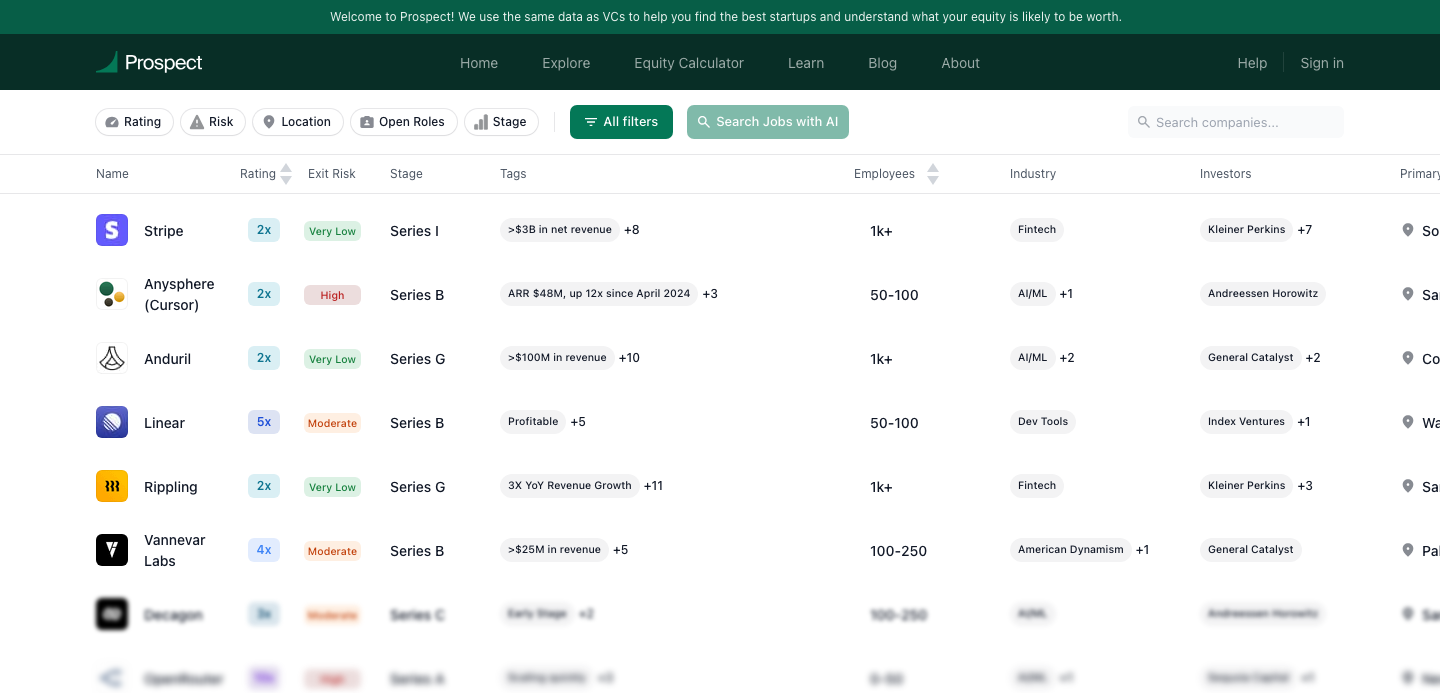Open the Help link
The width and height of the screenshot is (1440, 693).
(x=1252, y=63)
